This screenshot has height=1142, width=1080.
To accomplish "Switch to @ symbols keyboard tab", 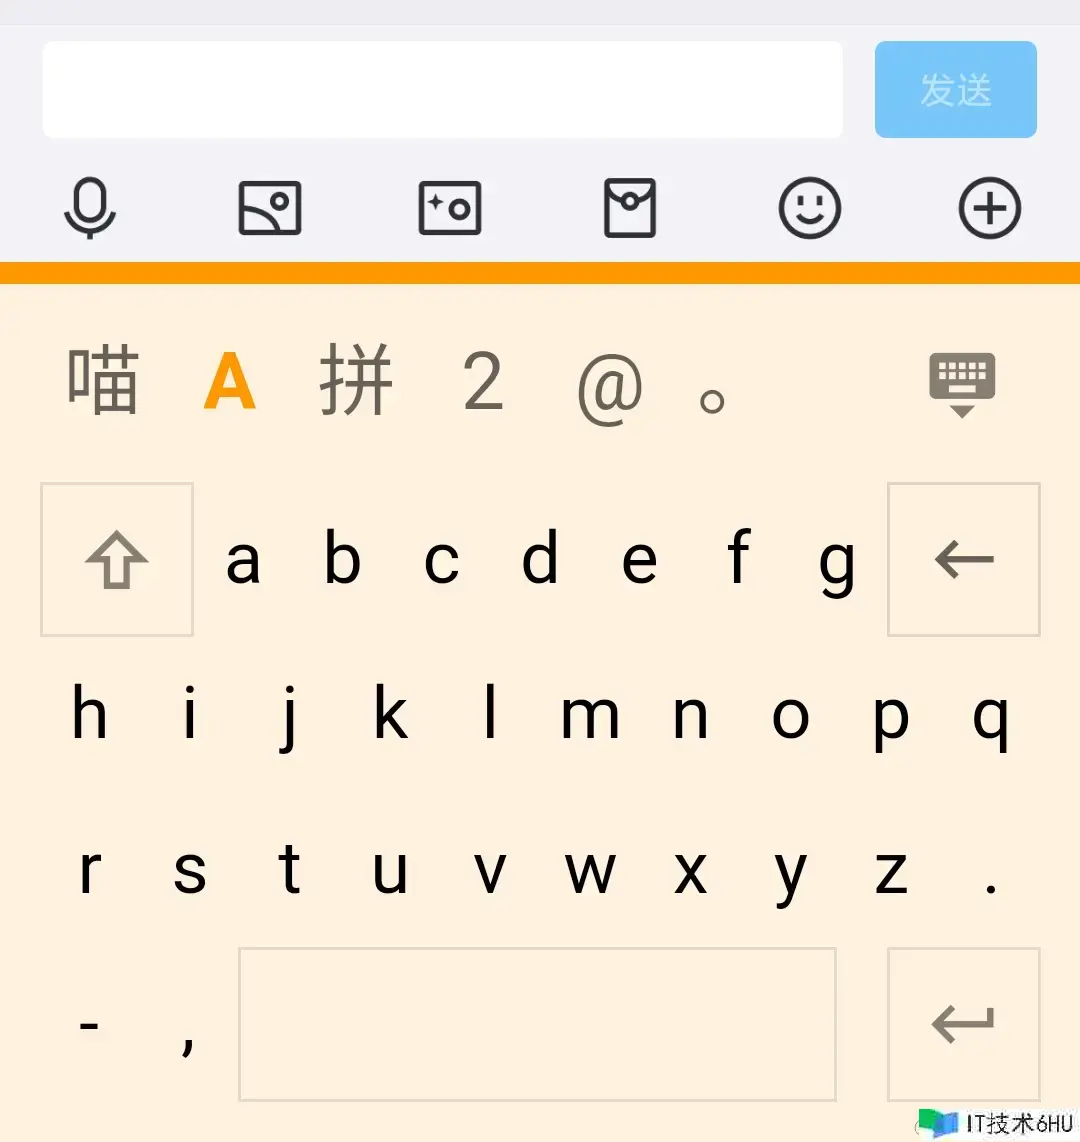I will (610, 389).
